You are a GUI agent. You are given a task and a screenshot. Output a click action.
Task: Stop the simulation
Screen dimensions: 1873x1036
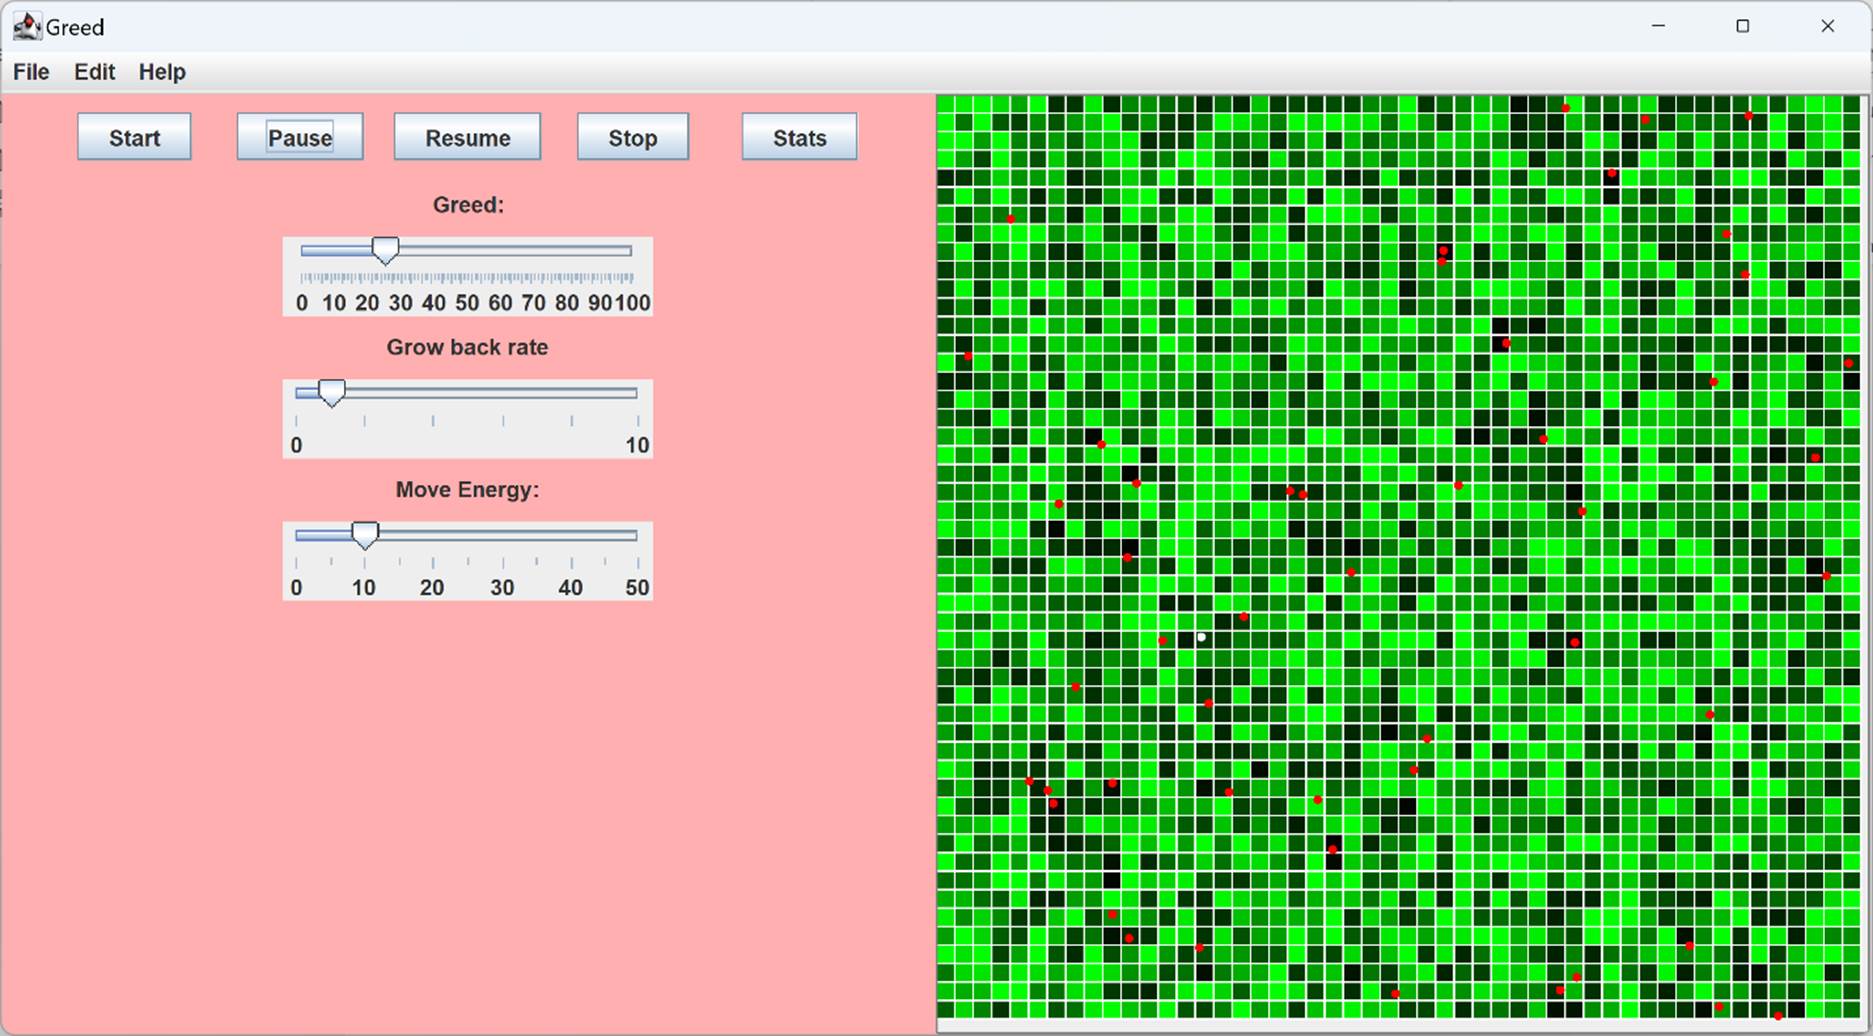[x=632, y=137]
